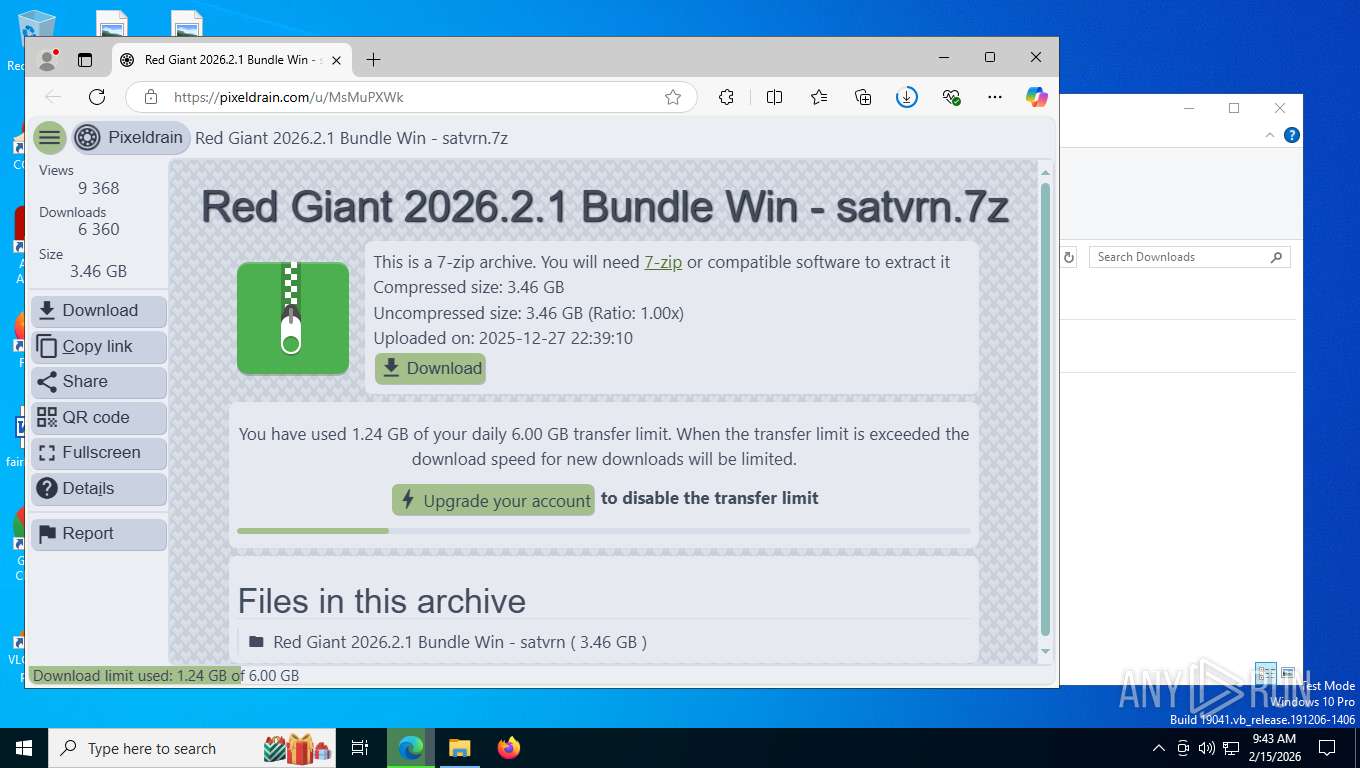This screenshot has height=768, width=1360.
Task: Open Copilot in Edge
Action: 1037,97
